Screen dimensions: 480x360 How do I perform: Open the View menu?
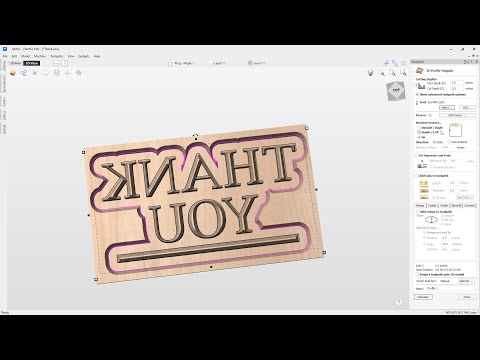71,56
